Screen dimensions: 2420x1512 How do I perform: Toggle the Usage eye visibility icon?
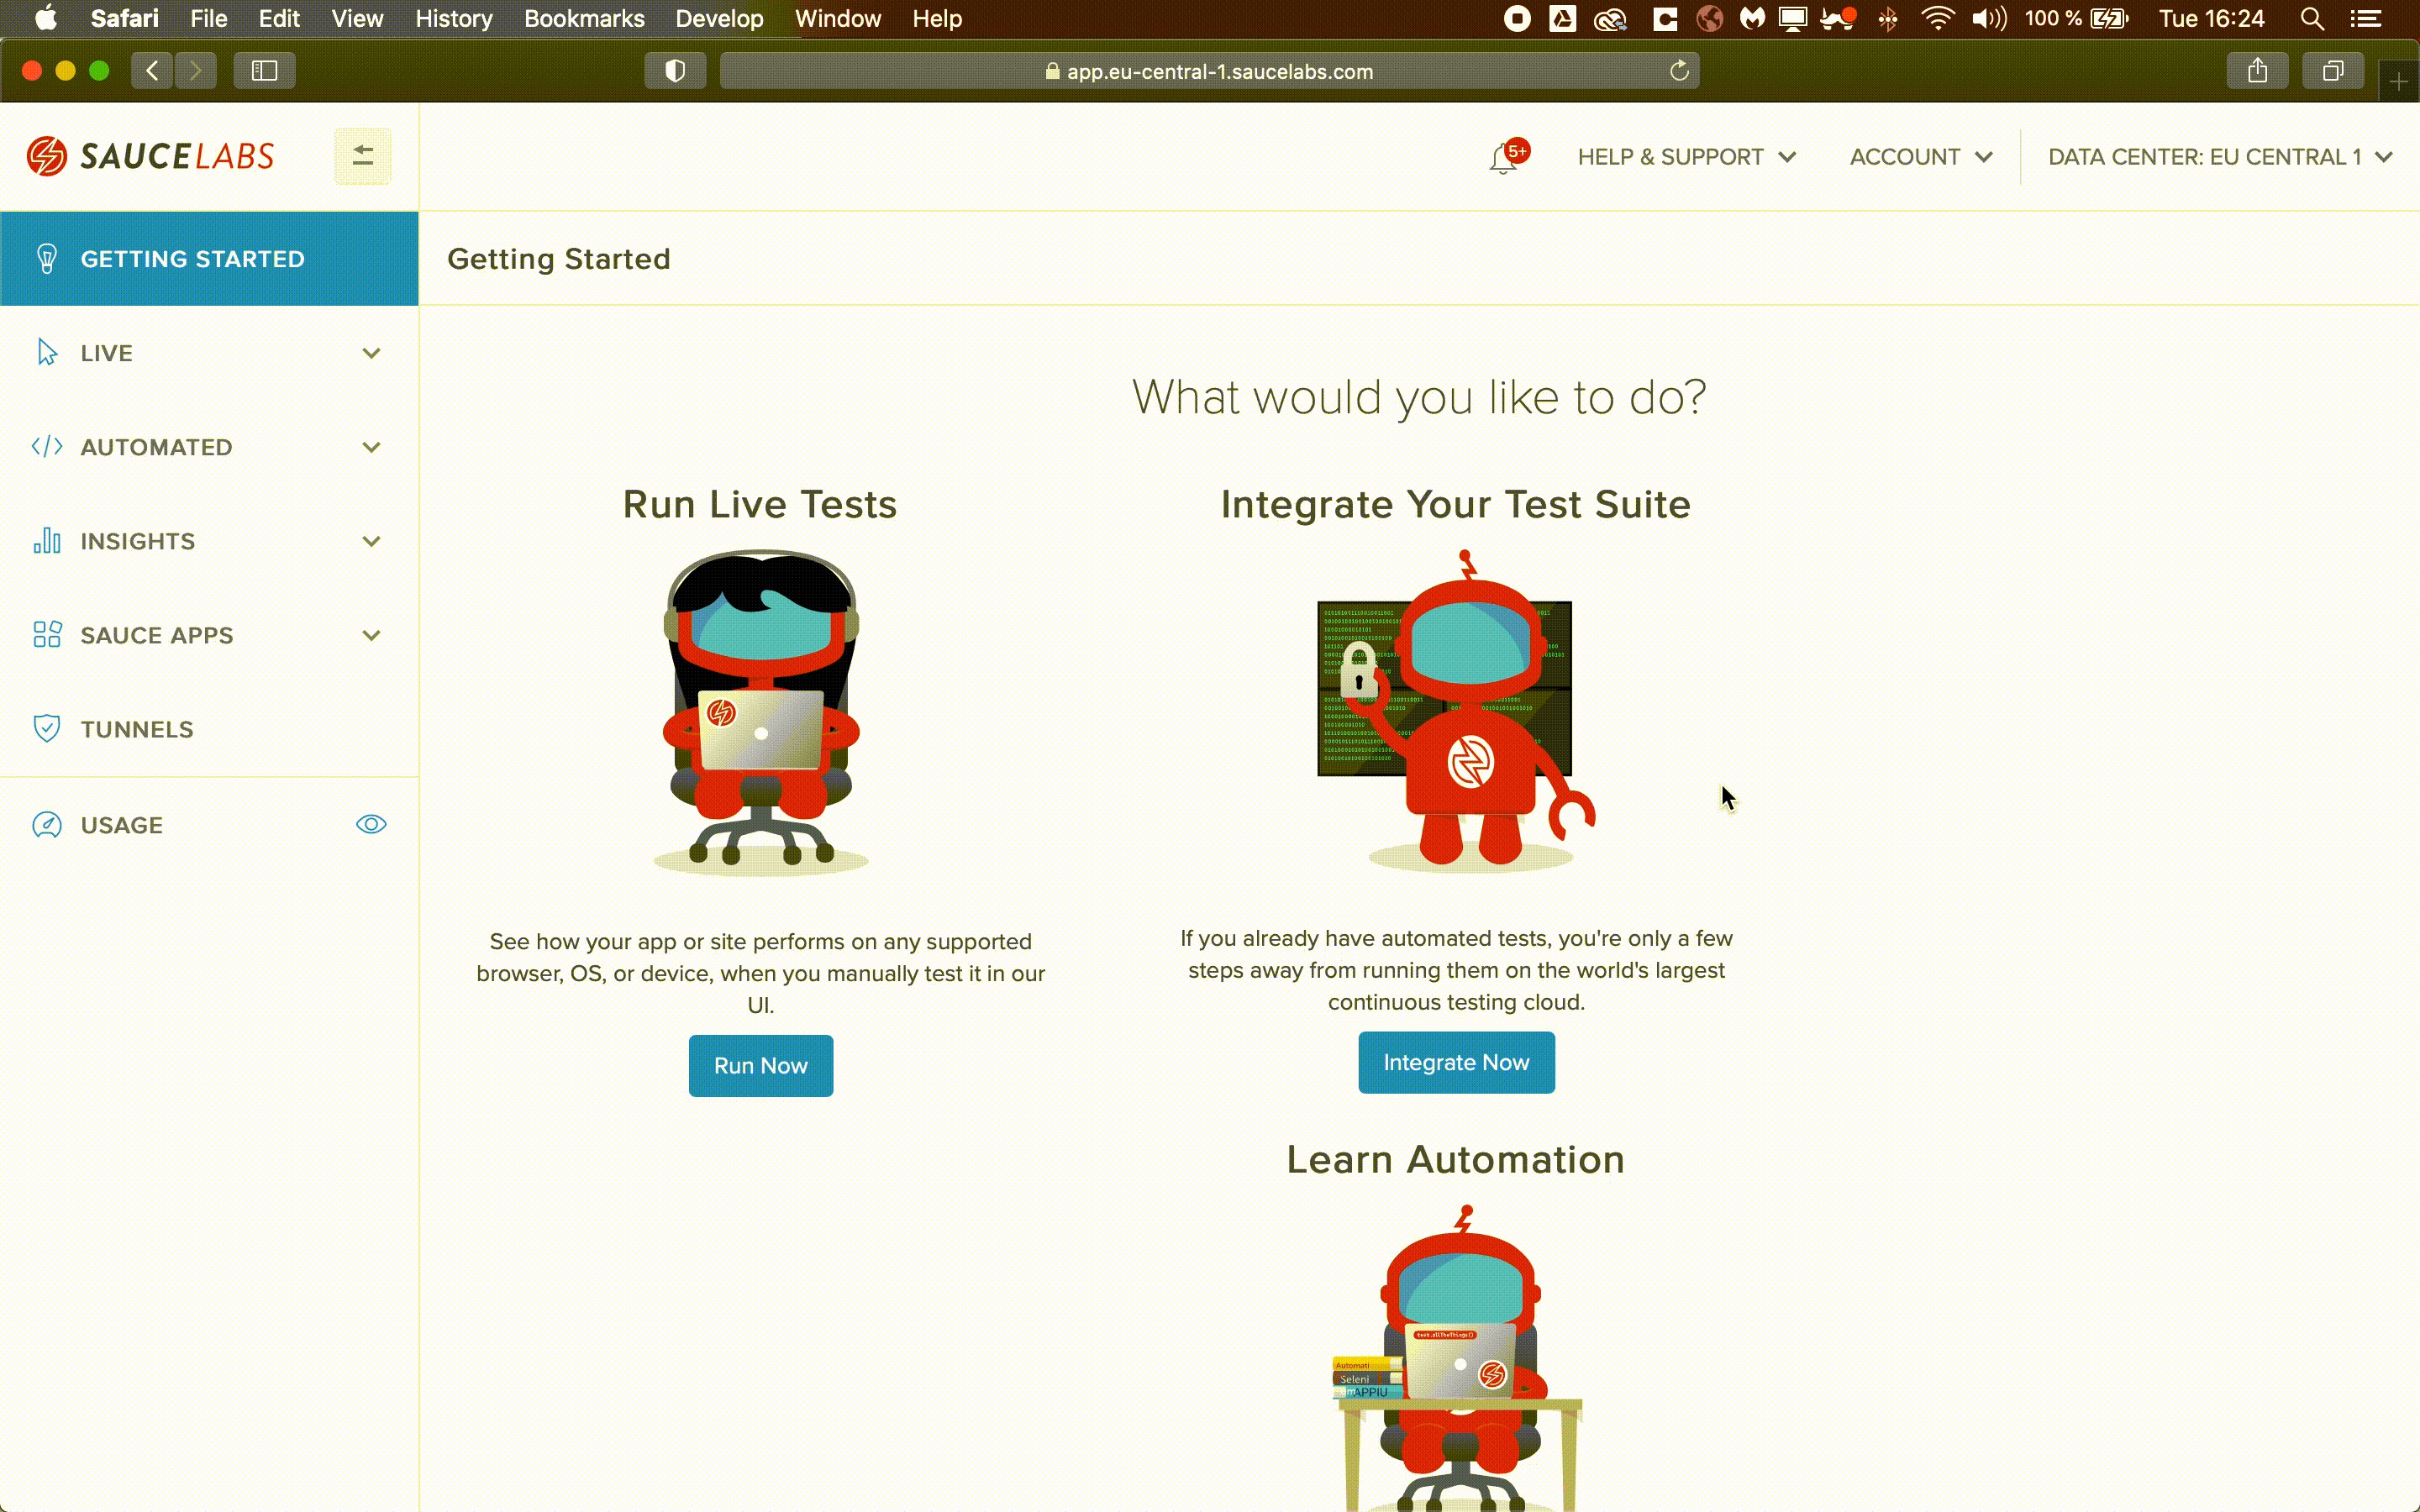371,825
